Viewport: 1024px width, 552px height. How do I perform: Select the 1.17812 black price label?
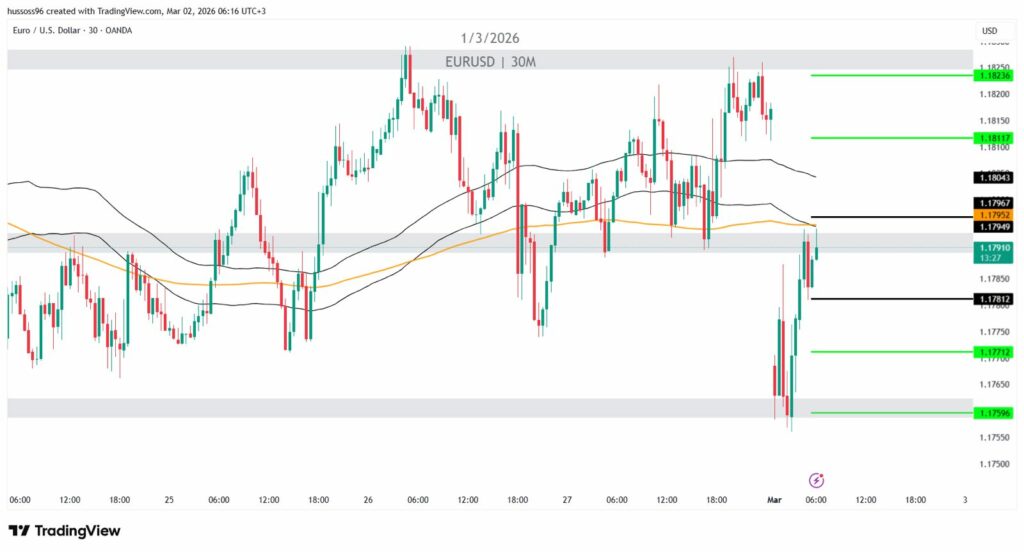pyautogui.click(x=995, y=298)
